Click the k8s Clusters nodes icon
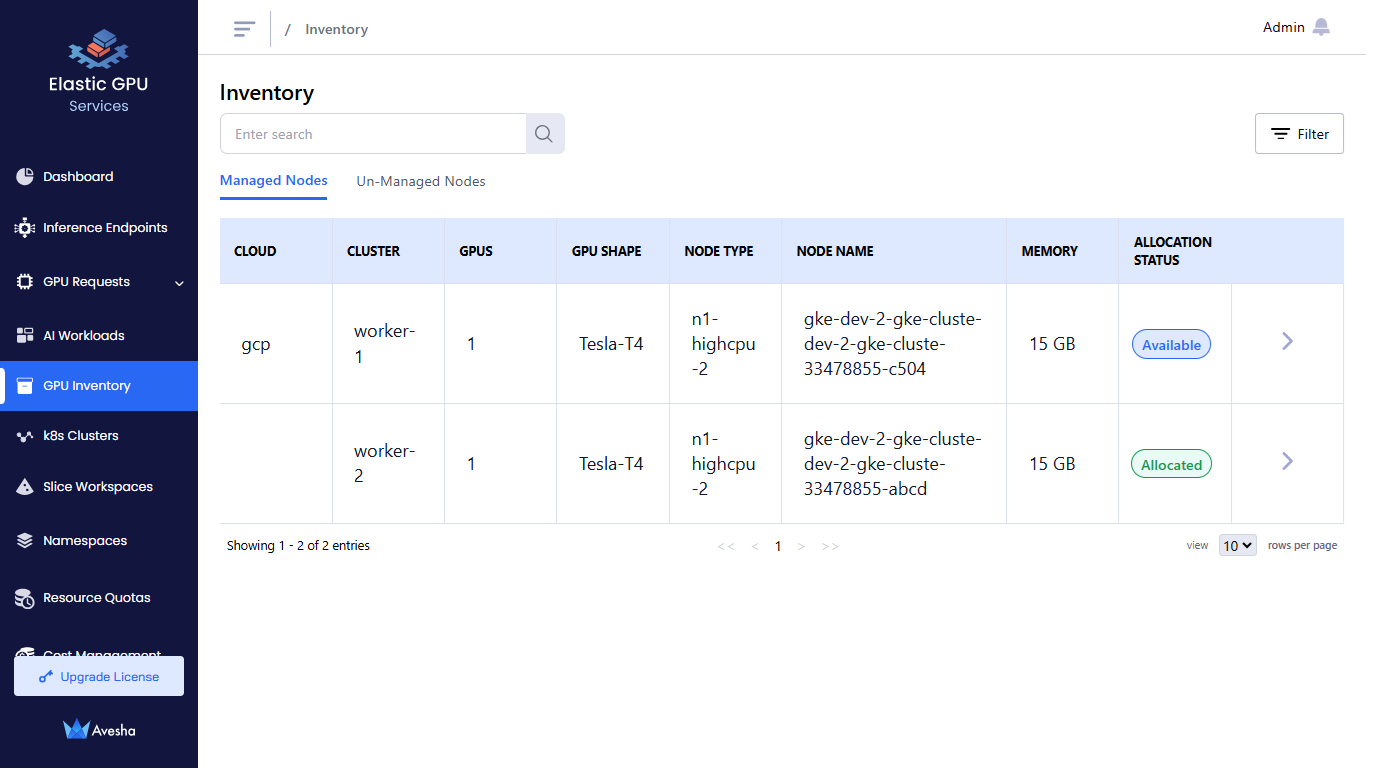The height and width of the screenshot is (782, 1398). [25, 436]
